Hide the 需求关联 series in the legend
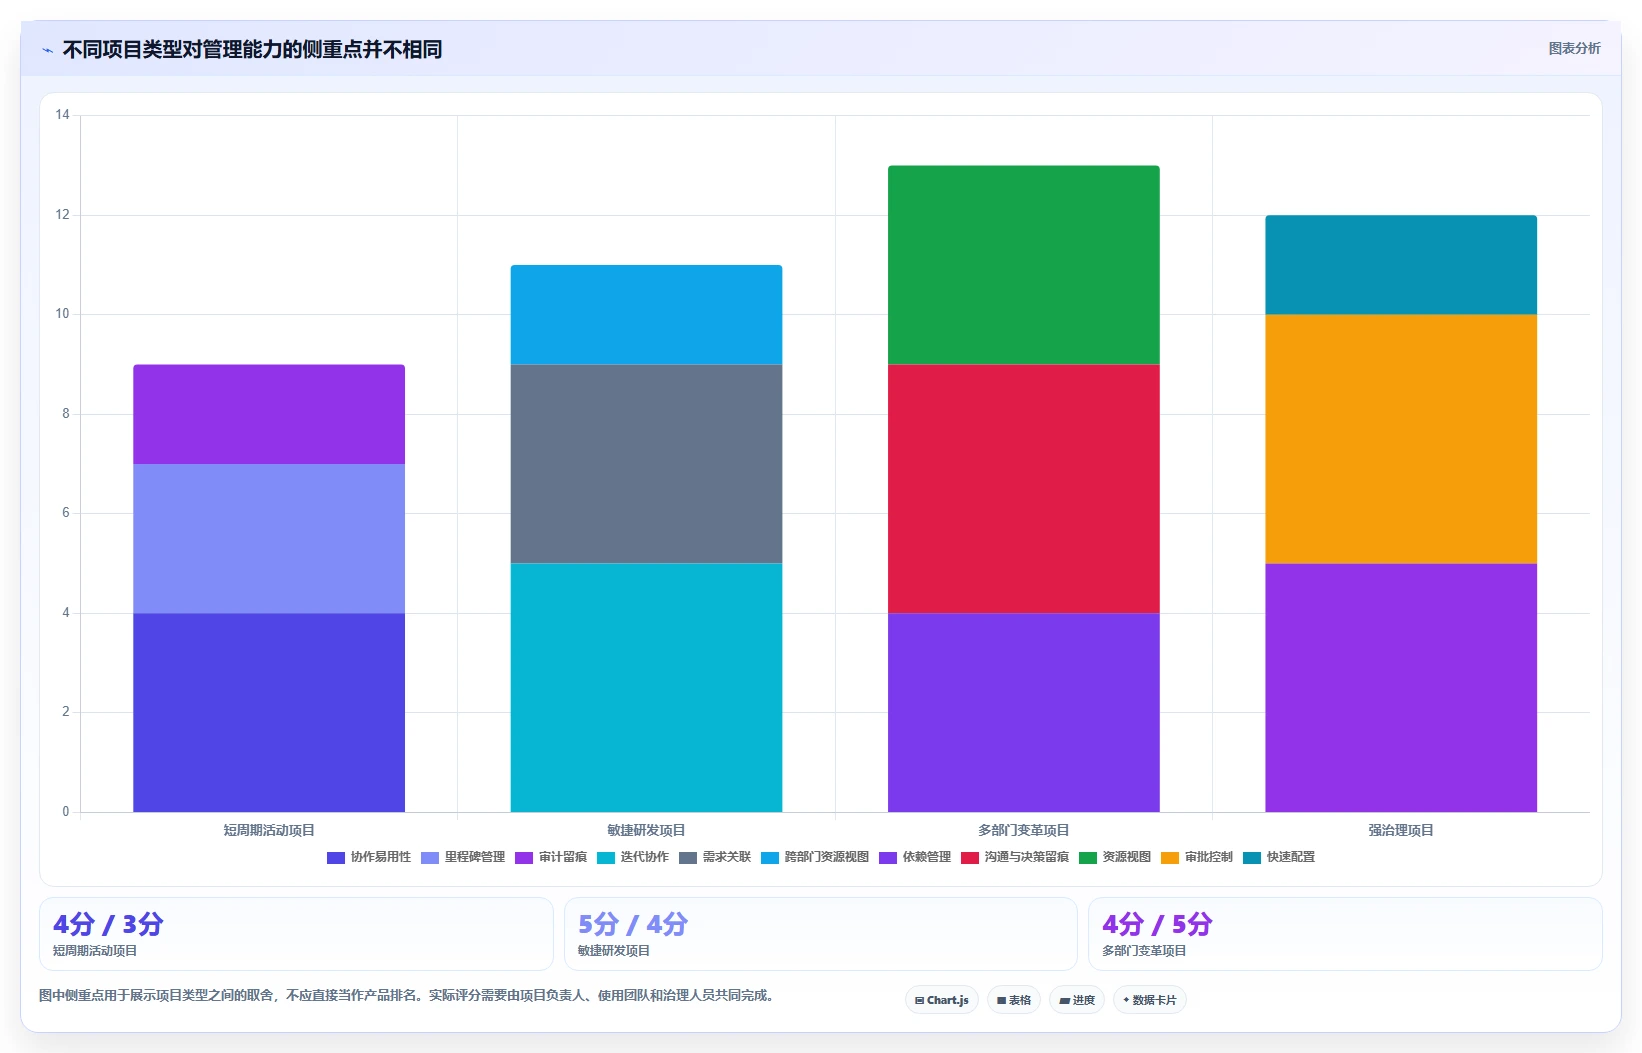The width and height of the screenshot is (1642, 1053). click(715, 857)
